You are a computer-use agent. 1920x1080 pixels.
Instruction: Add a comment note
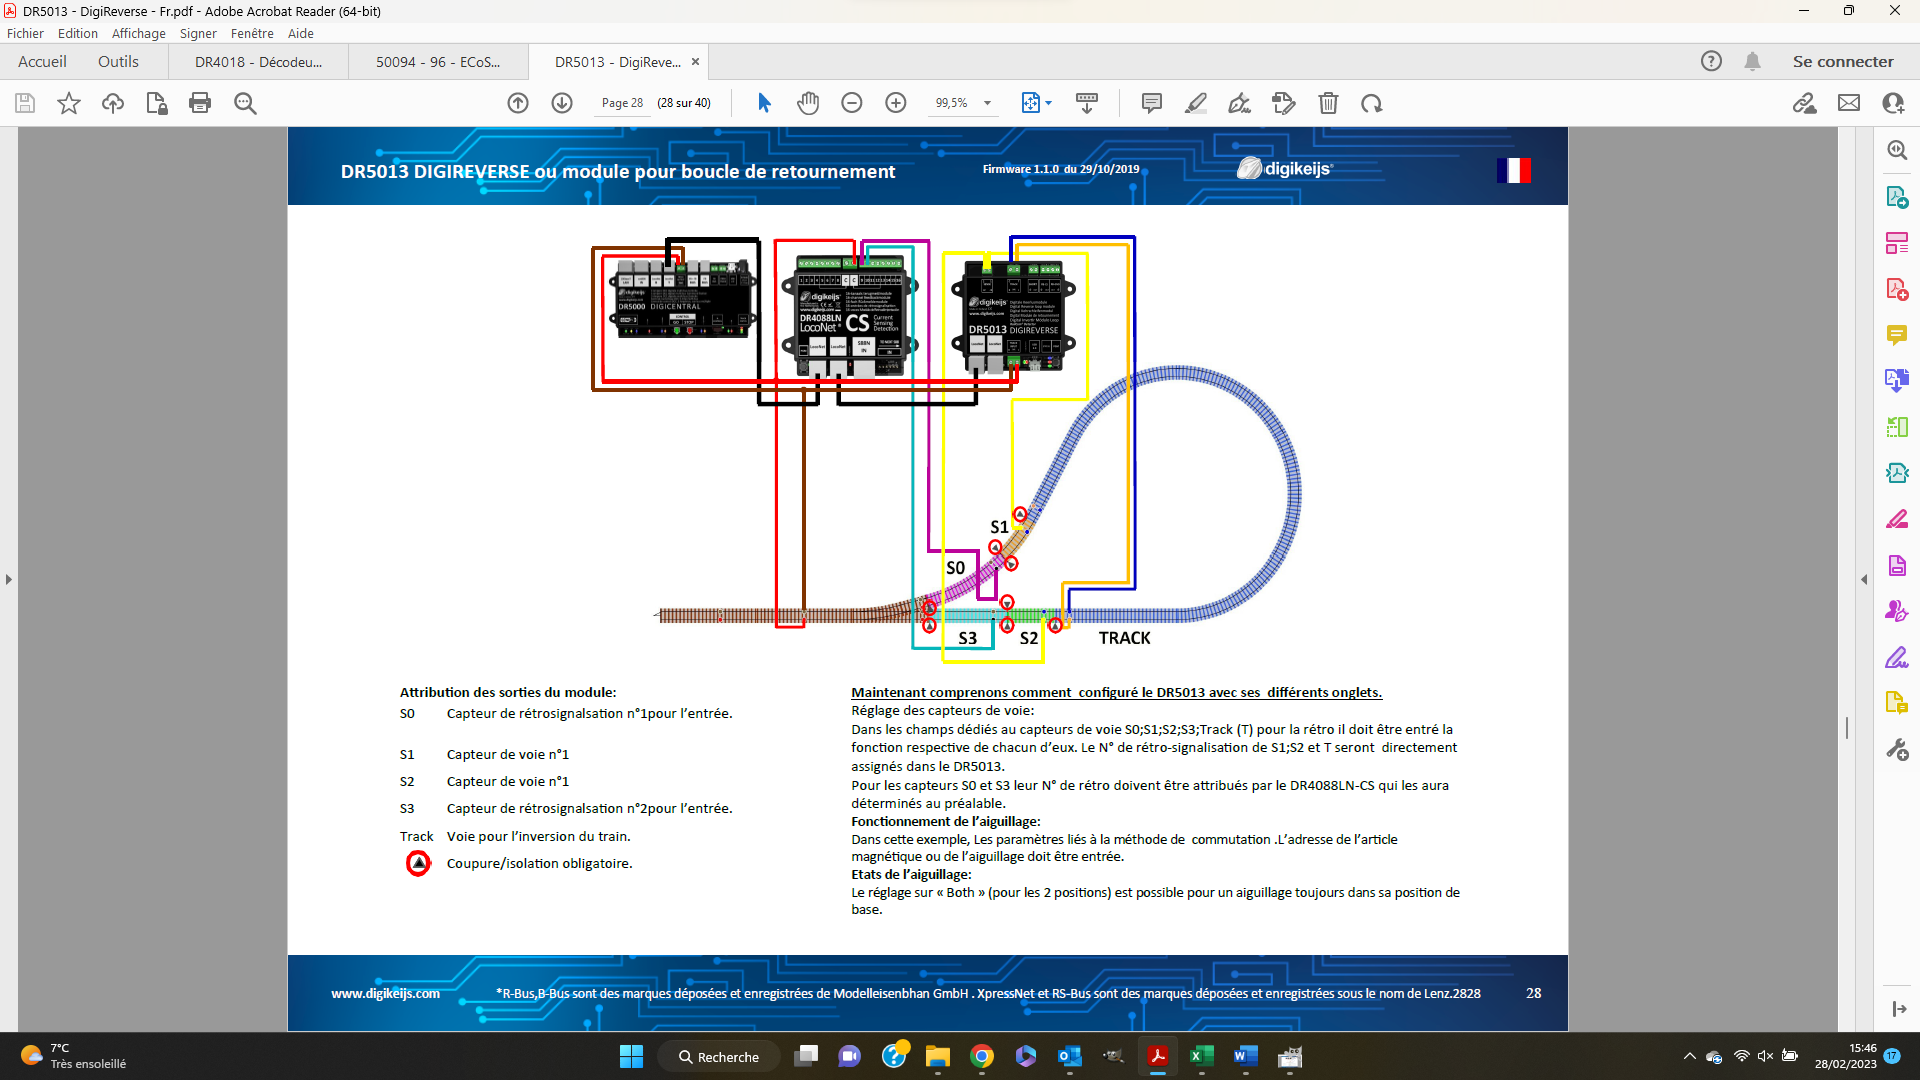coord(1152,103)
